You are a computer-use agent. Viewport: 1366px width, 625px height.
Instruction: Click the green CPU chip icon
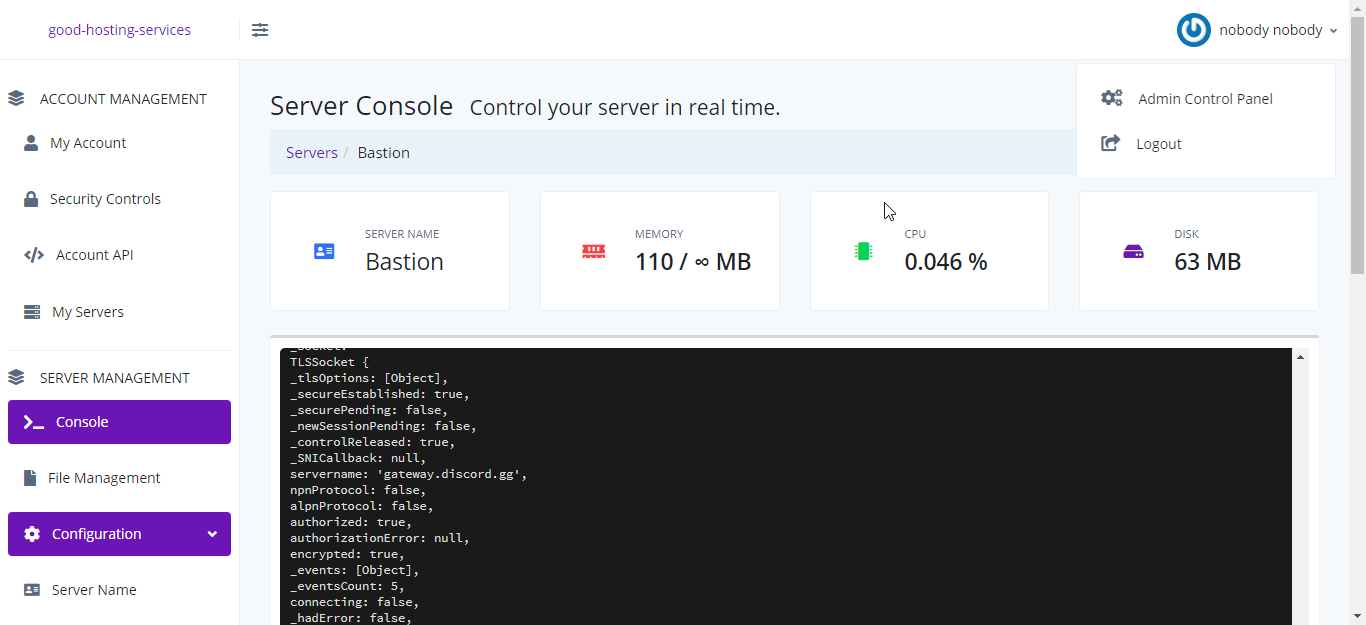[x=863, y=251]
